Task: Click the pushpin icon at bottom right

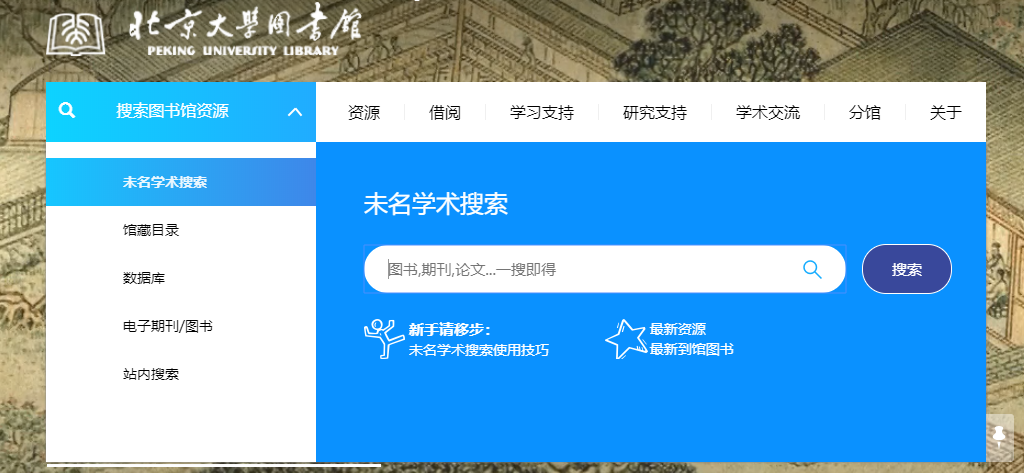Action: coord(999,436)
